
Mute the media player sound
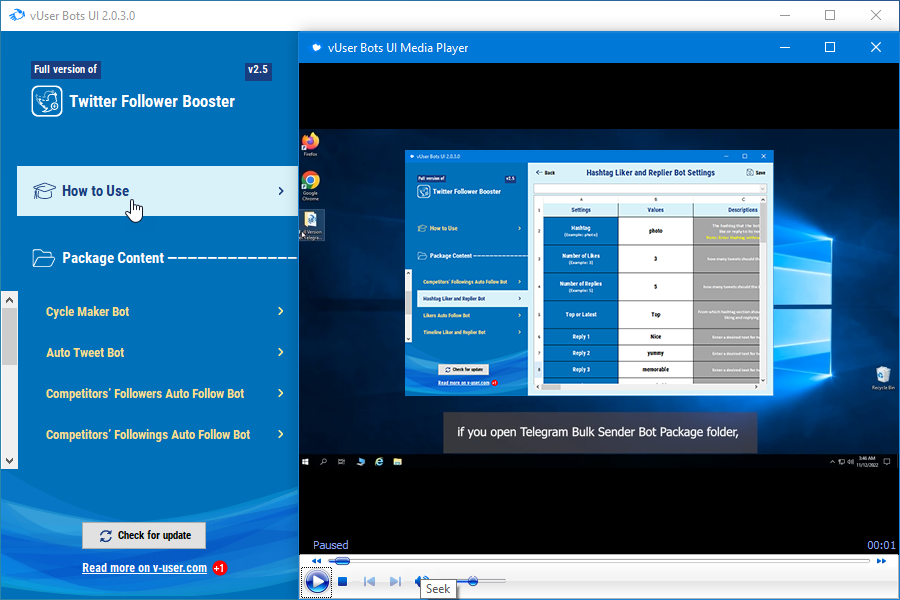pyautogui.click(x=420, y=580)
